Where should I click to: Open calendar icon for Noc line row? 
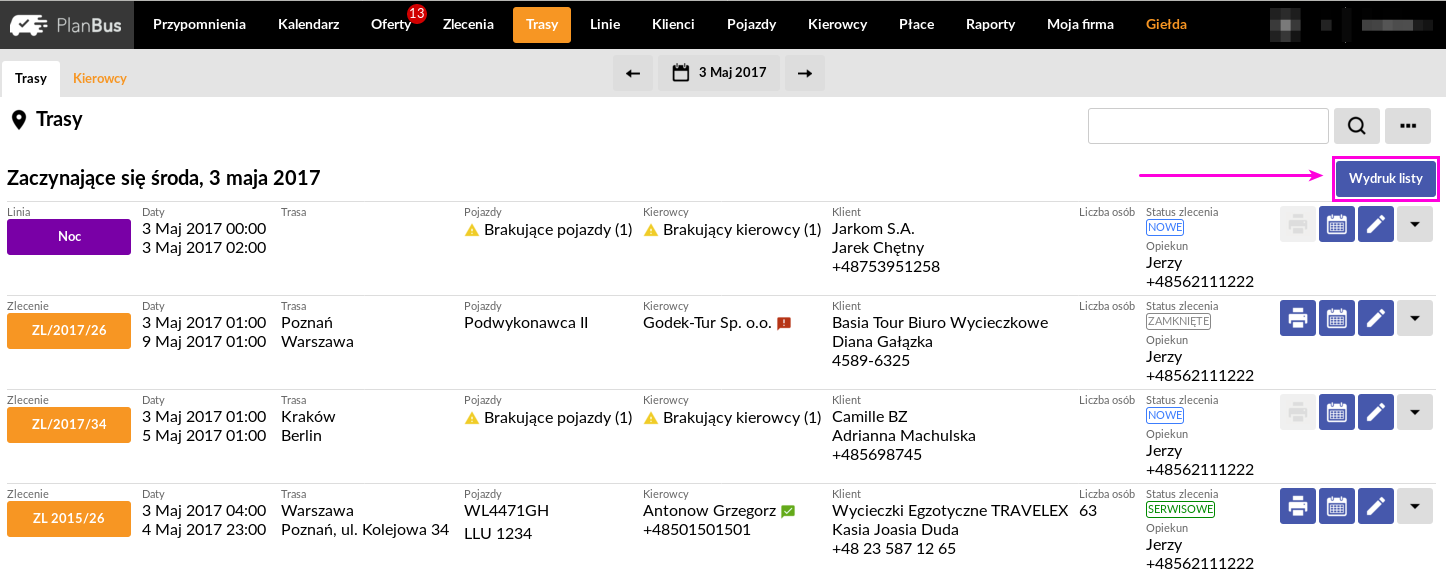1337,225
